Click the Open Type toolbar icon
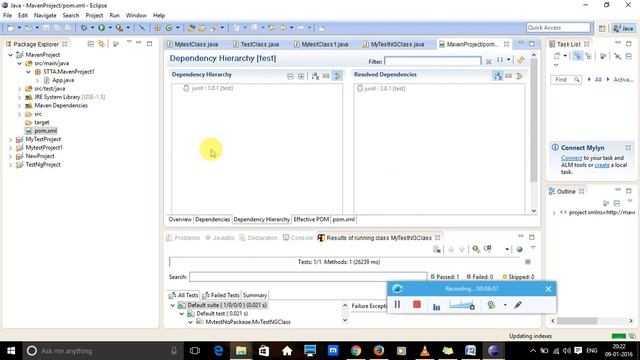Viewport: 640px width, 360px height. tap(191, 28)
